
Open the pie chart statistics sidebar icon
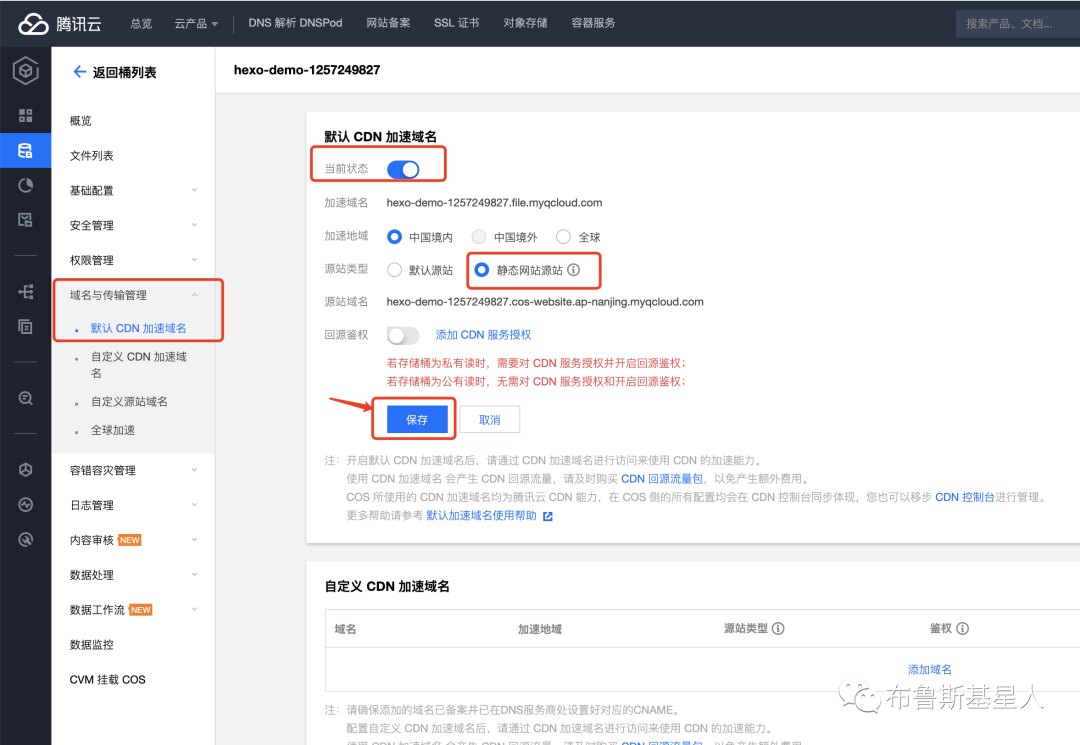(25, 185)
